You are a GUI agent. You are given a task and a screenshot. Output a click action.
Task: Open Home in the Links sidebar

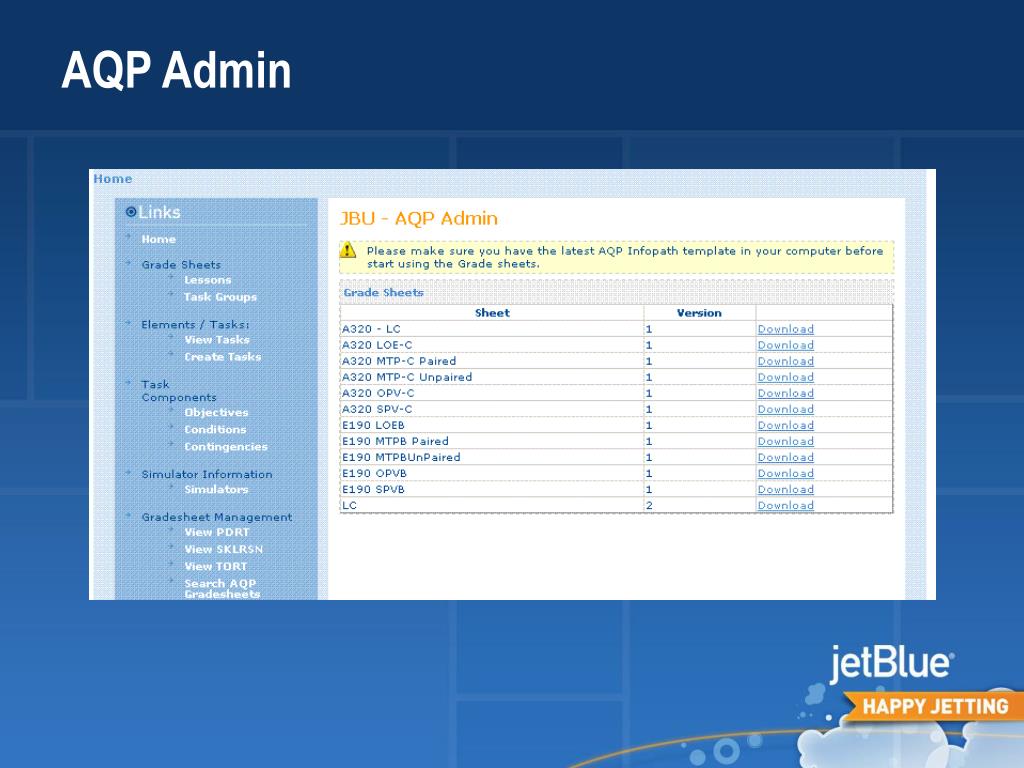(x=159, y=239)
